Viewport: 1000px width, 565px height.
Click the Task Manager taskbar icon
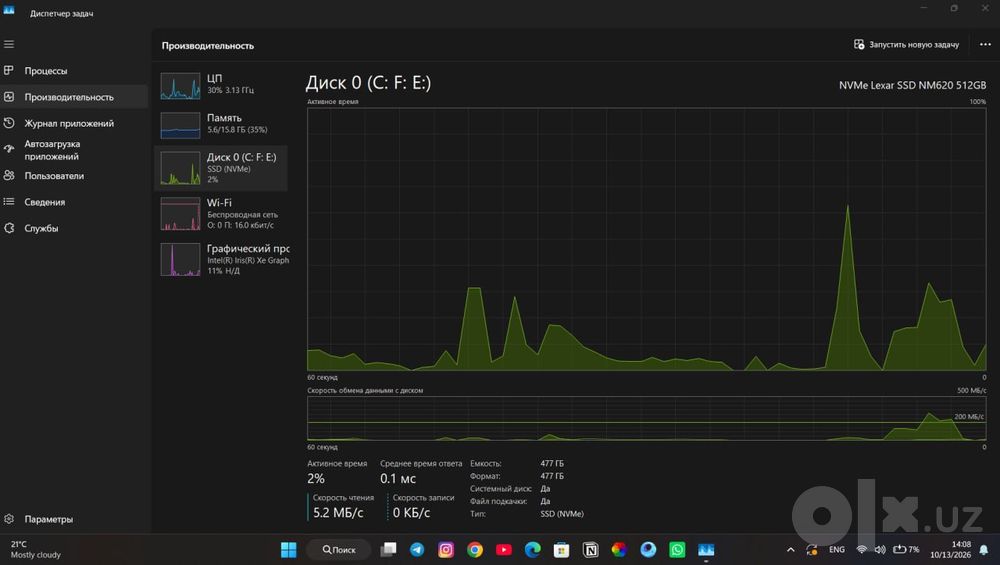[x=706, y=550]
